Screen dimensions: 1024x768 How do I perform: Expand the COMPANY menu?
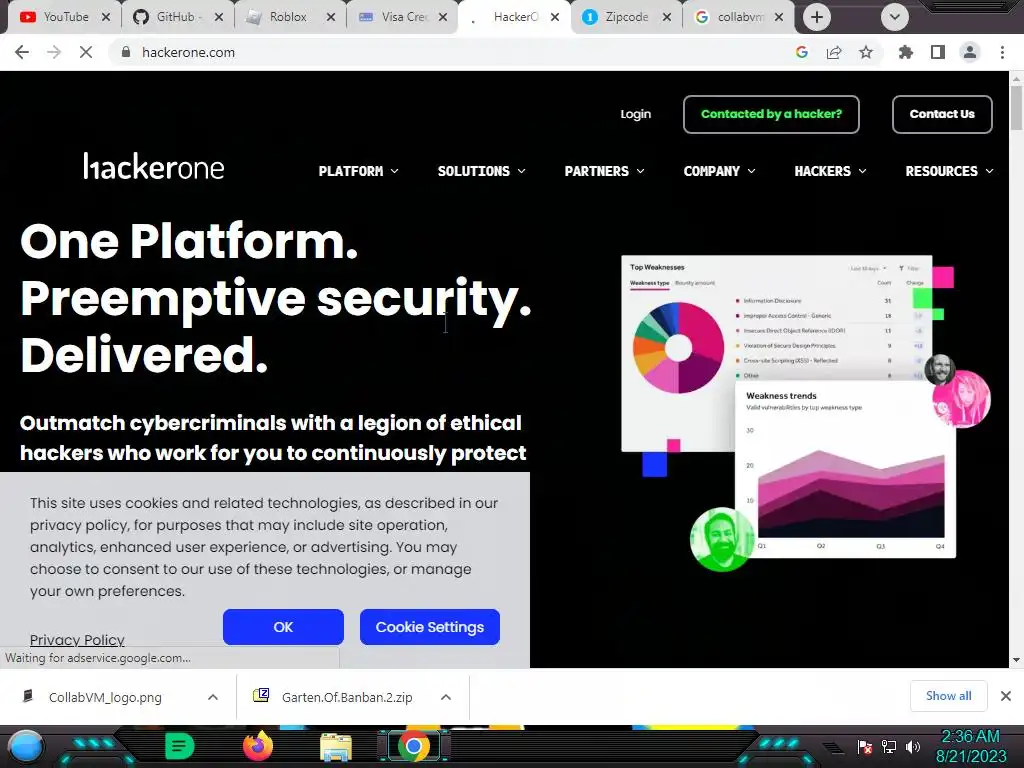(719, 171)
